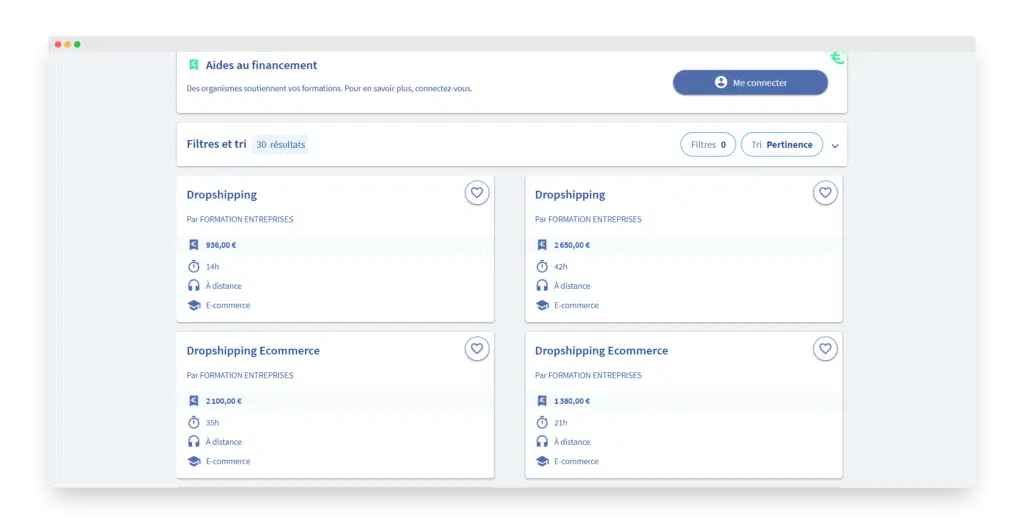1024x524 pixels.
Task: Click the 30 résultats badge
Action: point(280,145)
